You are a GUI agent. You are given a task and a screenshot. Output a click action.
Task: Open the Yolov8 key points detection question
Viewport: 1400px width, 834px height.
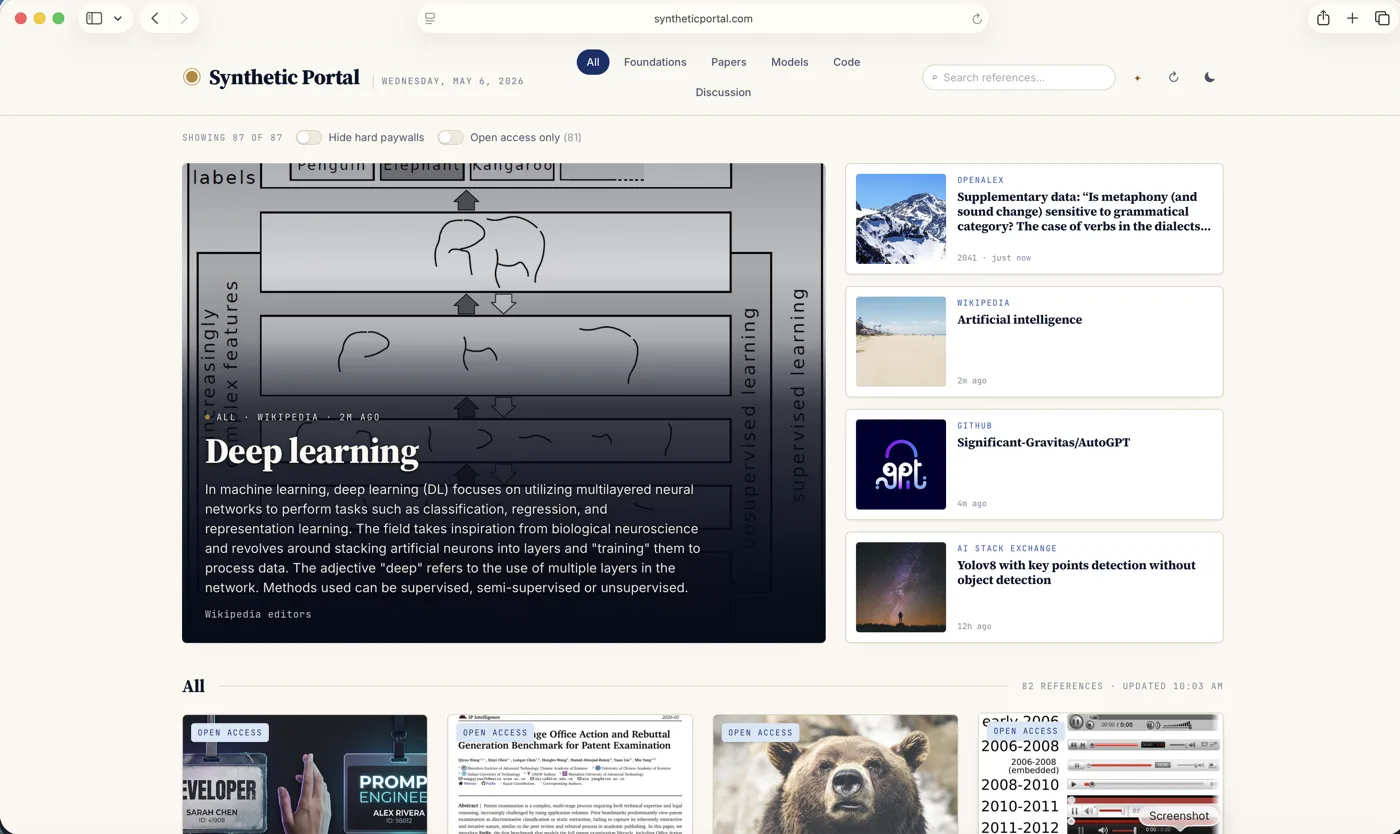pos(1076,572)
